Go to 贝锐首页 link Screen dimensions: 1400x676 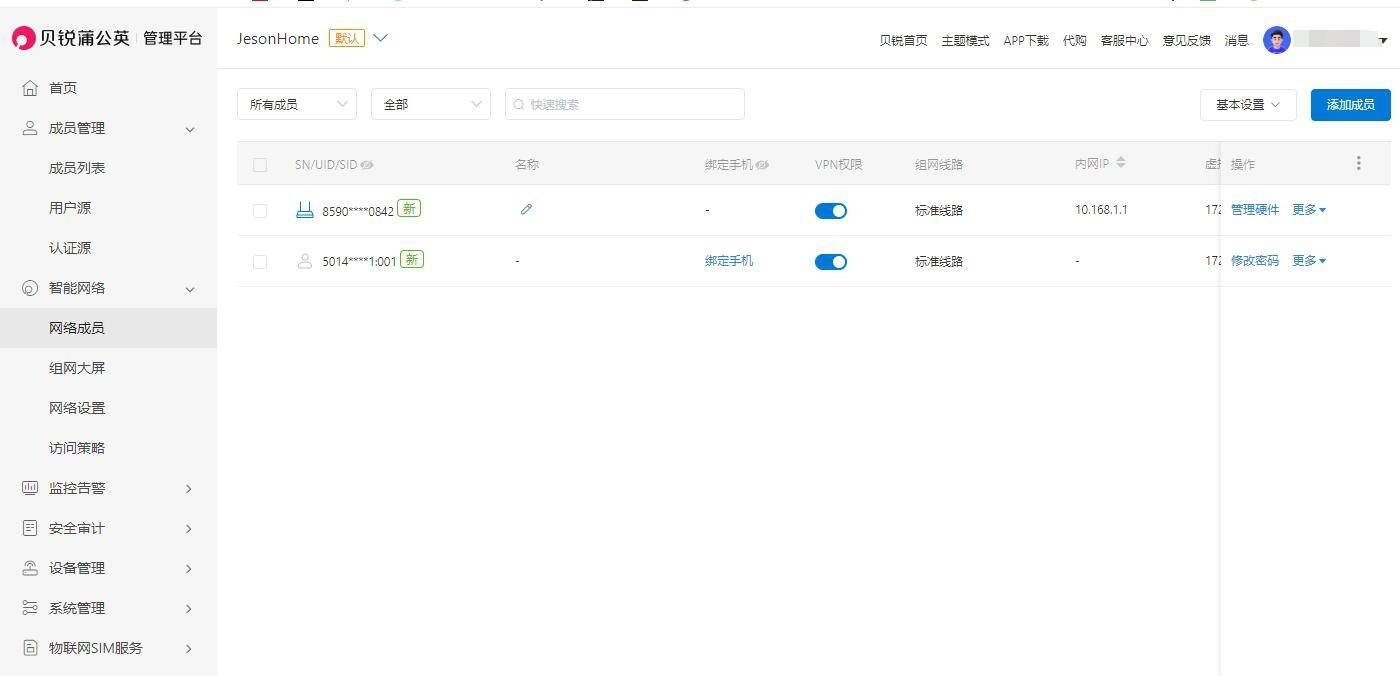point(903,41)
